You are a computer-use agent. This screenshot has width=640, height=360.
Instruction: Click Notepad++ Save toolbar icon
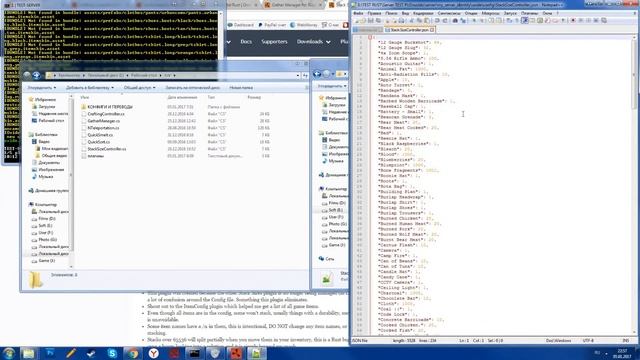(x=371, y=20)
